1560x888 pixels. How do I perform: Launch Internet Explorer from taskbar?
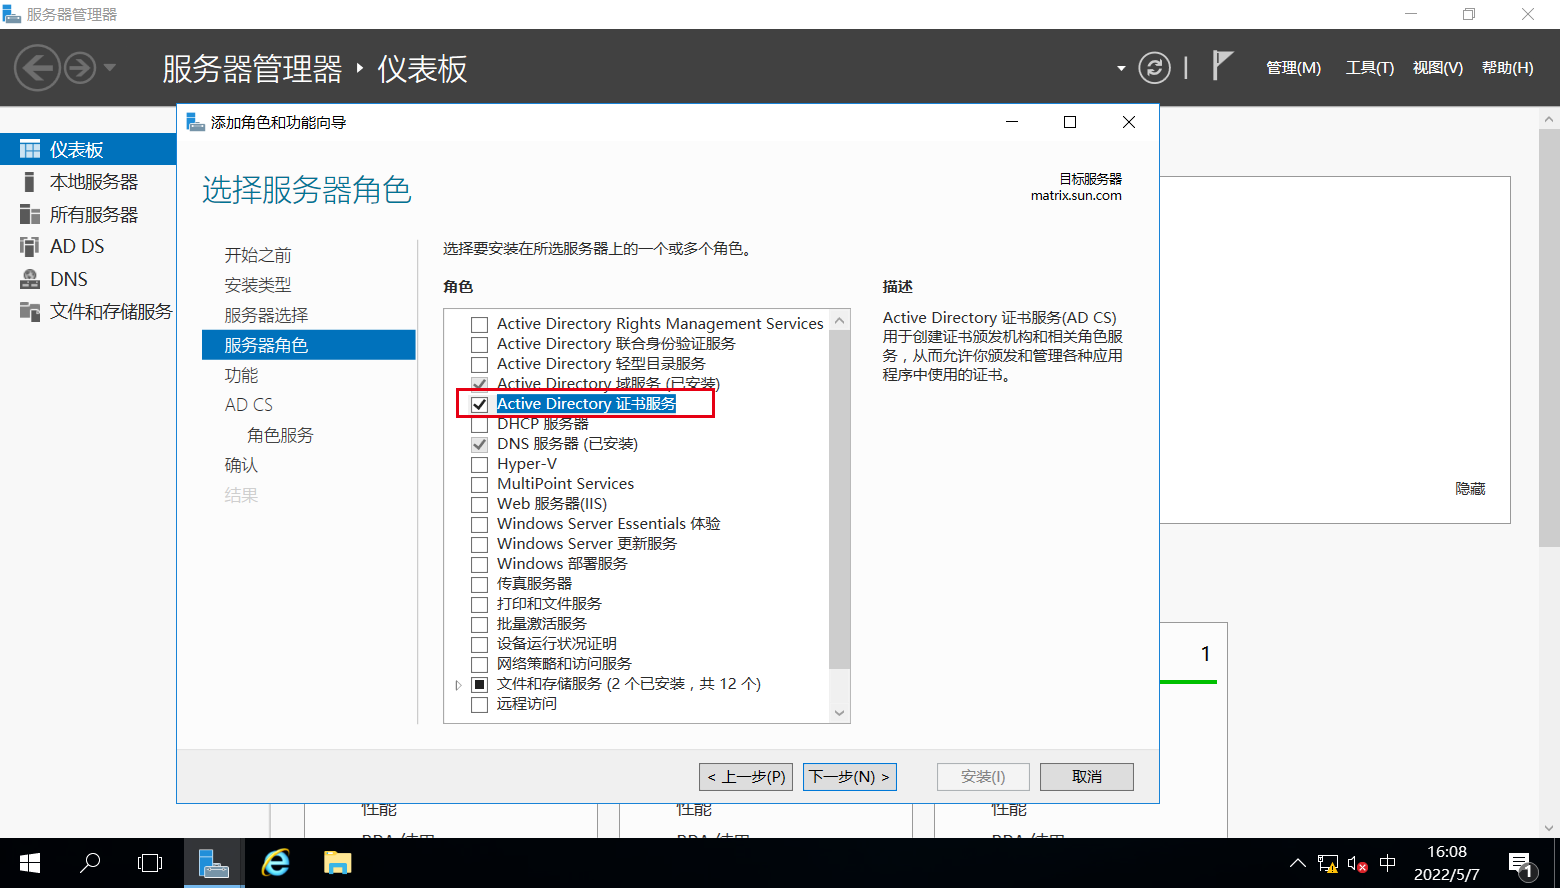(275, 863)
